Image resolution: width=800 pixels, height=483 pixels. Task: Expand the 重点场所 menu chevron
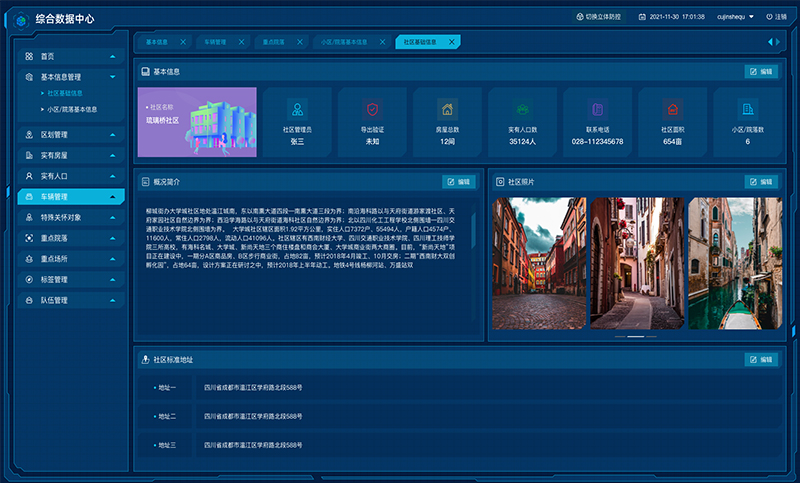coord(113,259)
